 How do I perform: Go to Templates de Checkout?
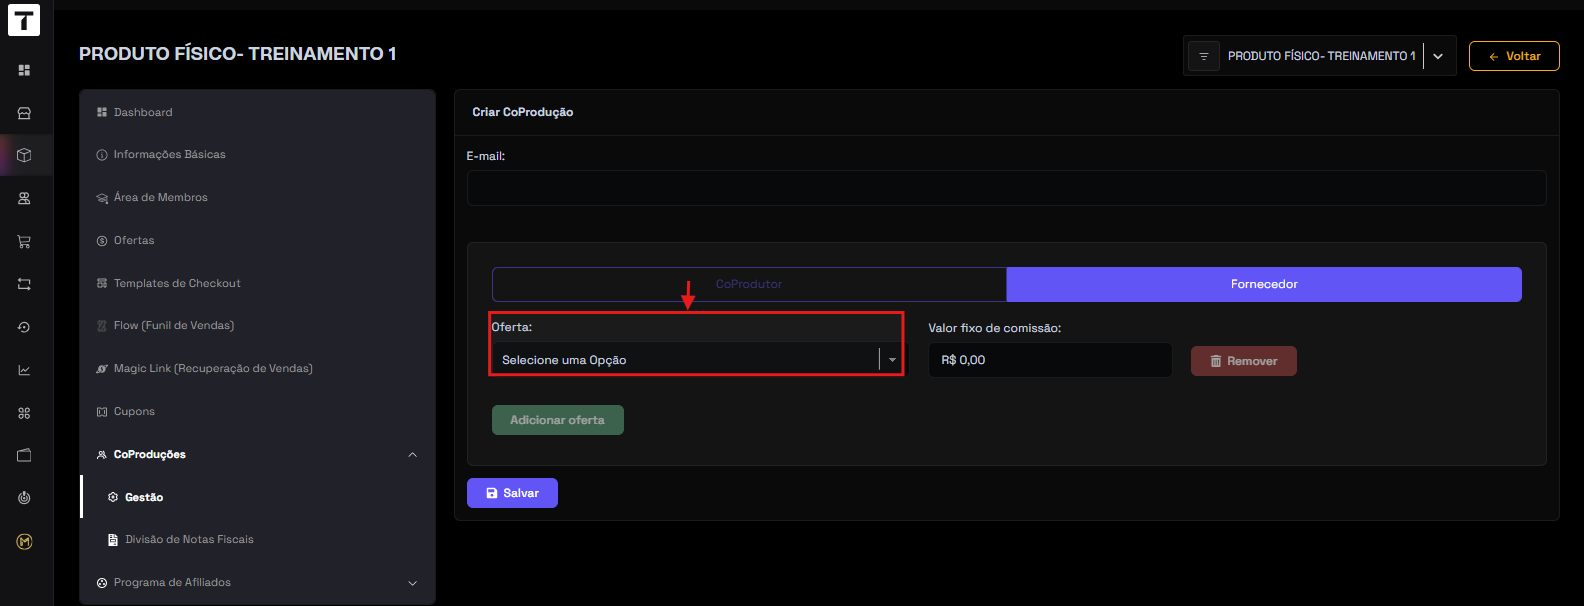177,284
